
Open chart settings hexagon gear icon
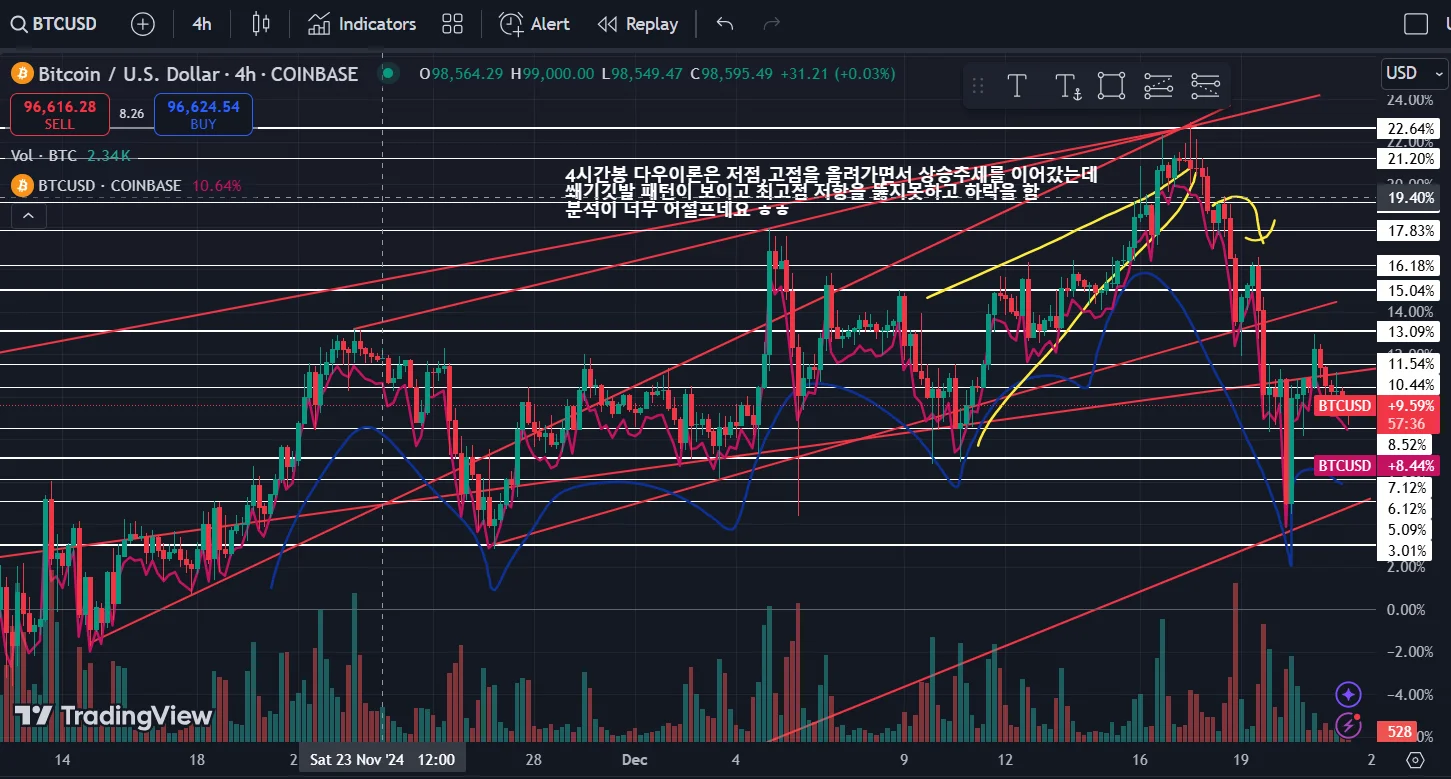(x=1415, y=760)
